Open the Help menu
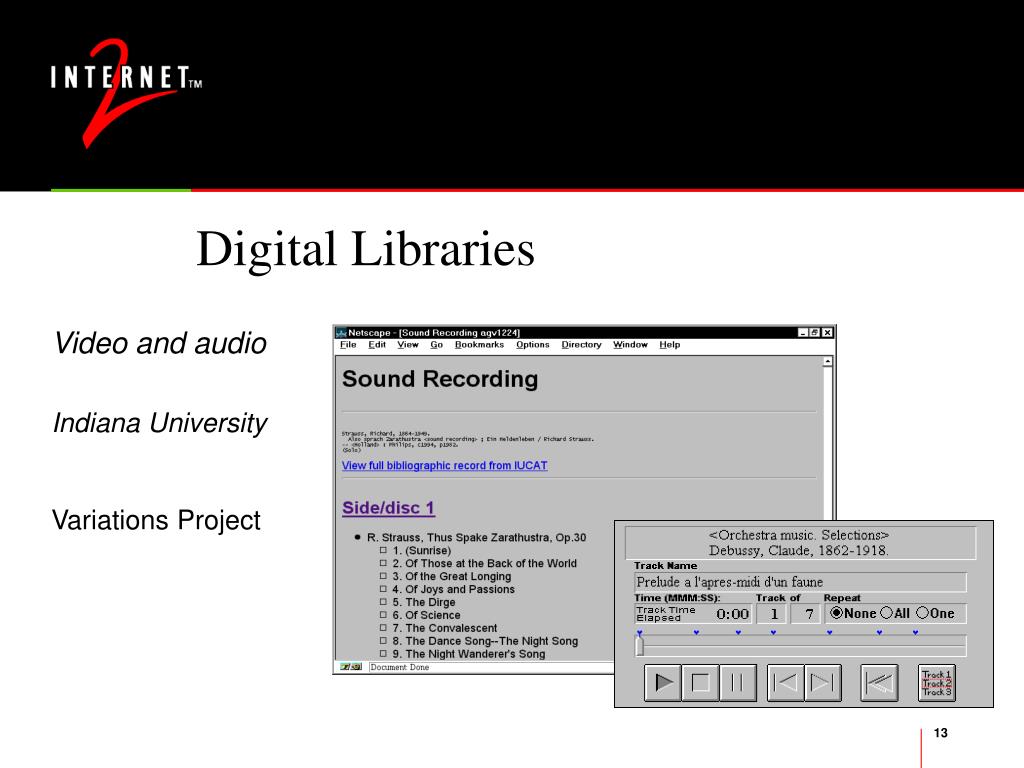The image size is (1024, 768). (669, 345)
